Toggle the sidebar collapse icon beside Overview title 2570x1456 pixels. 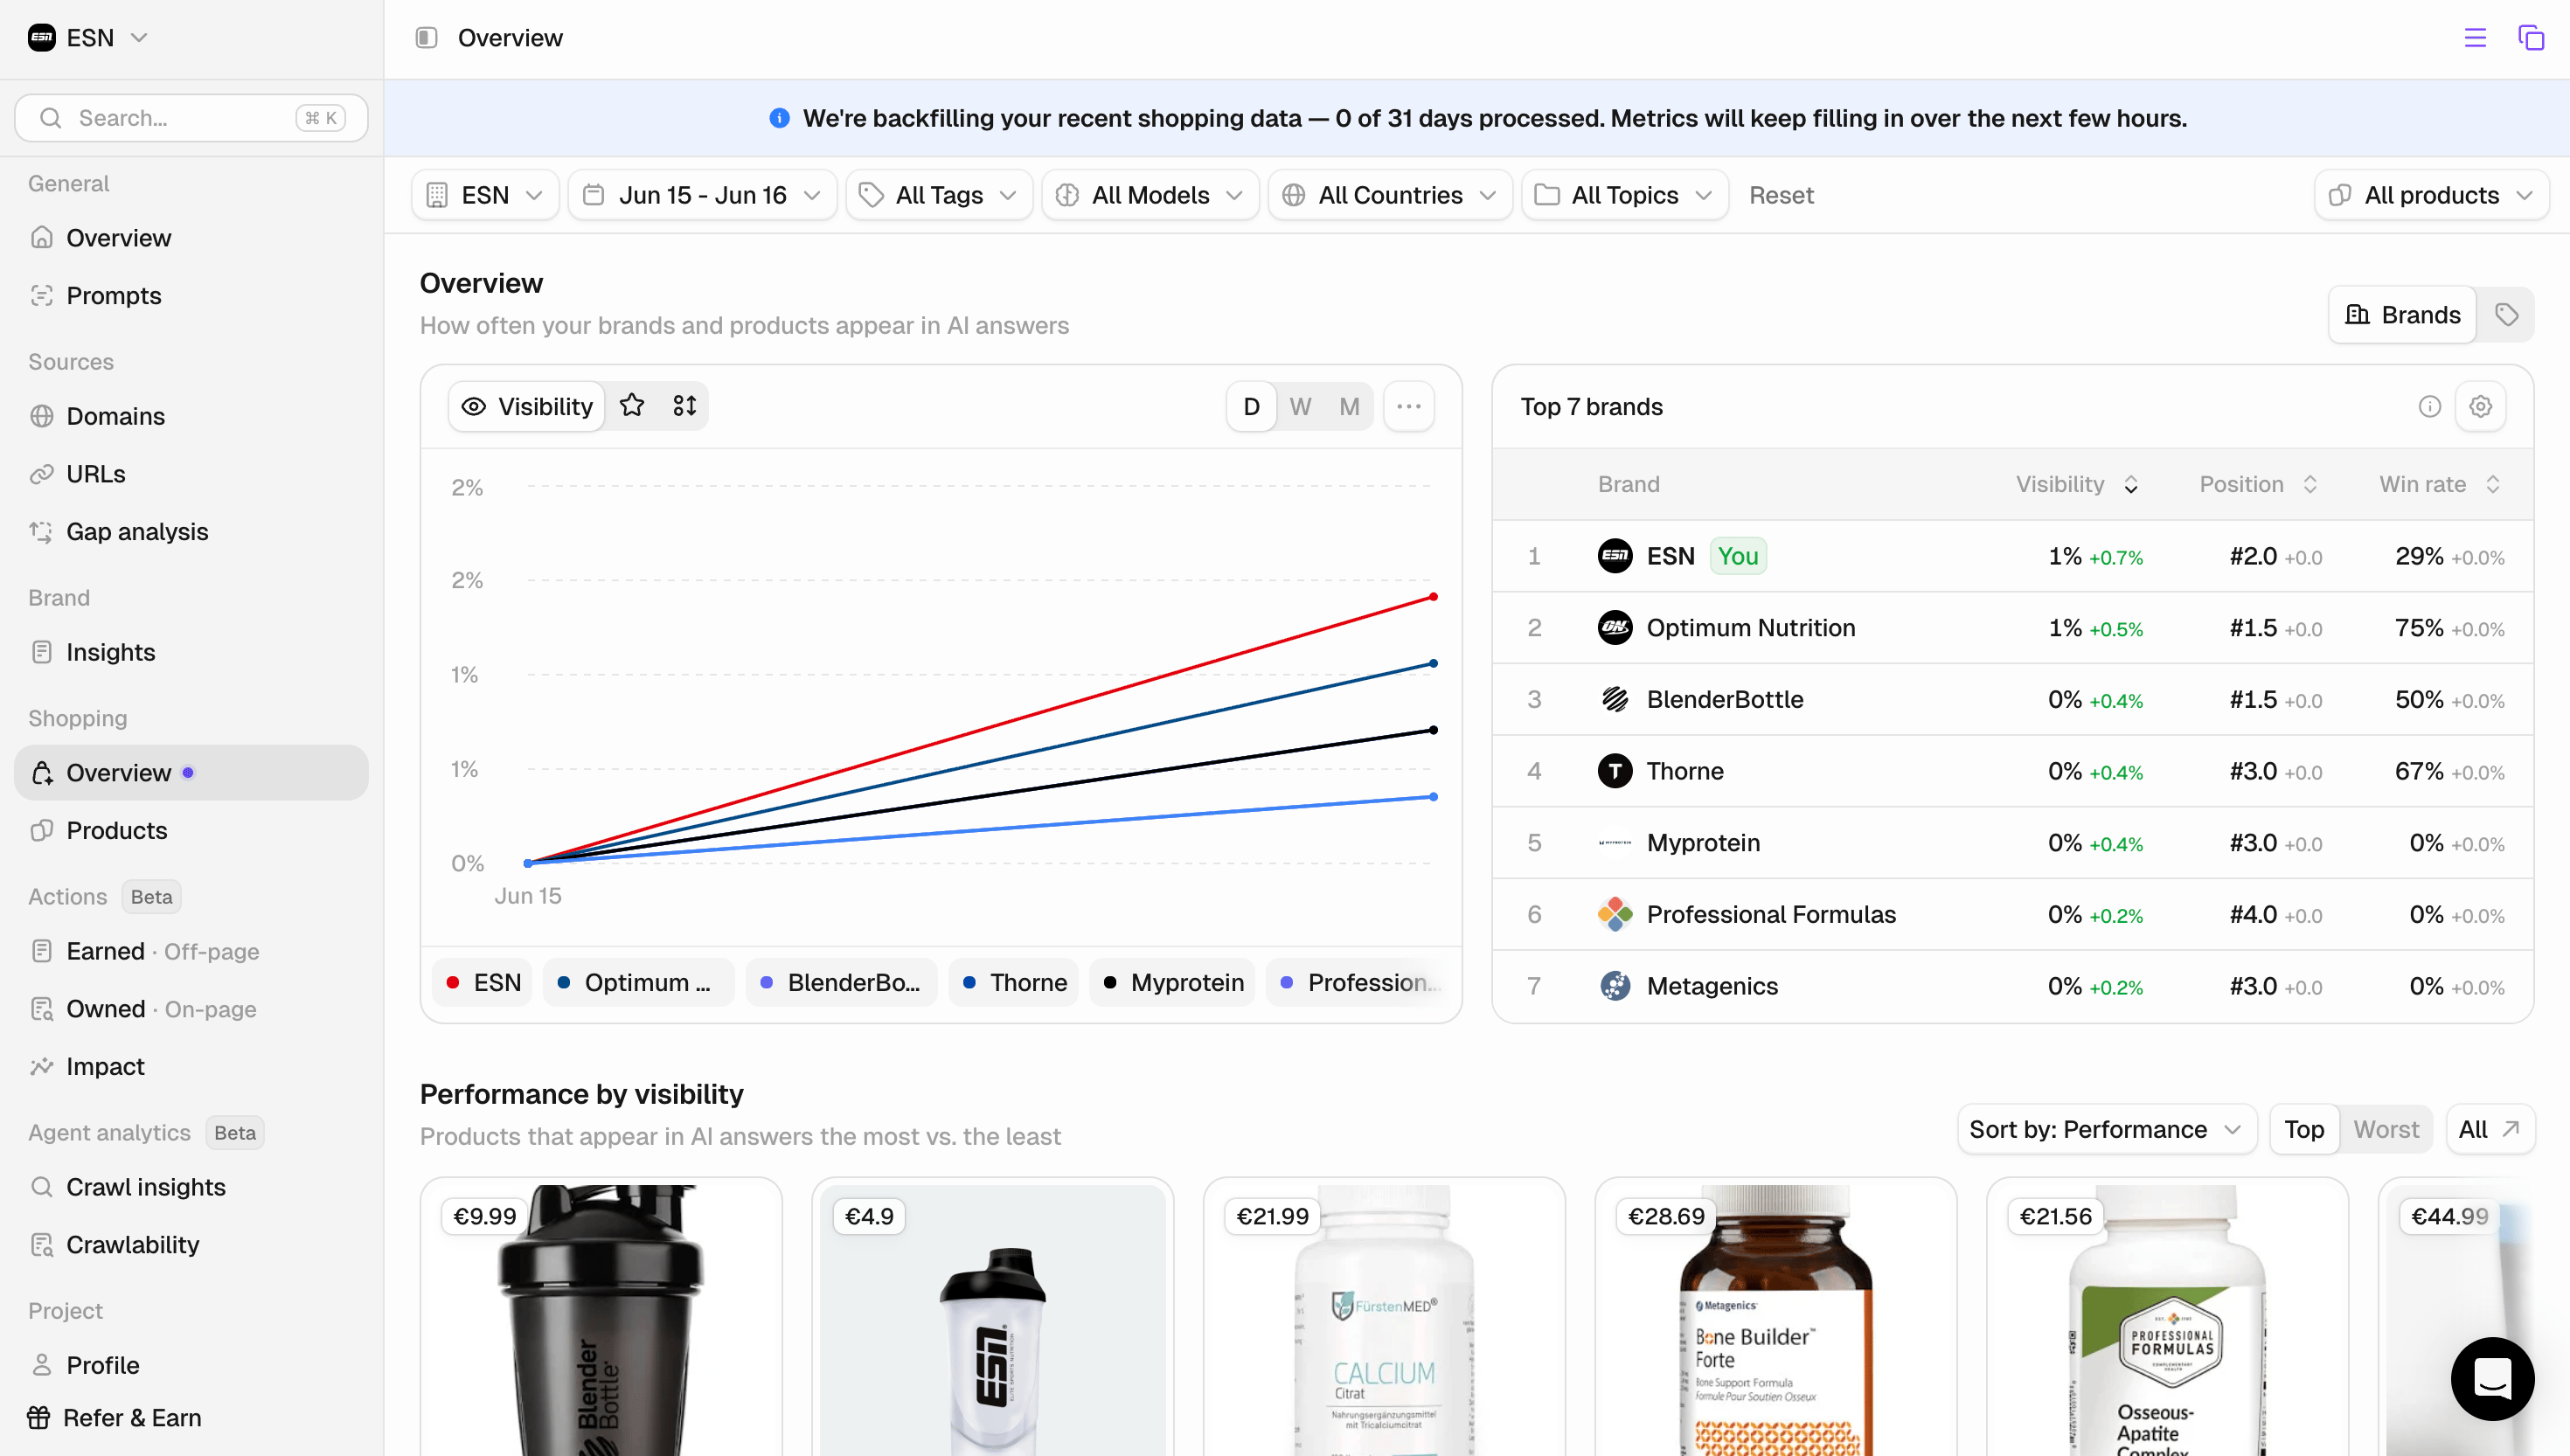(x=426, y=38)
